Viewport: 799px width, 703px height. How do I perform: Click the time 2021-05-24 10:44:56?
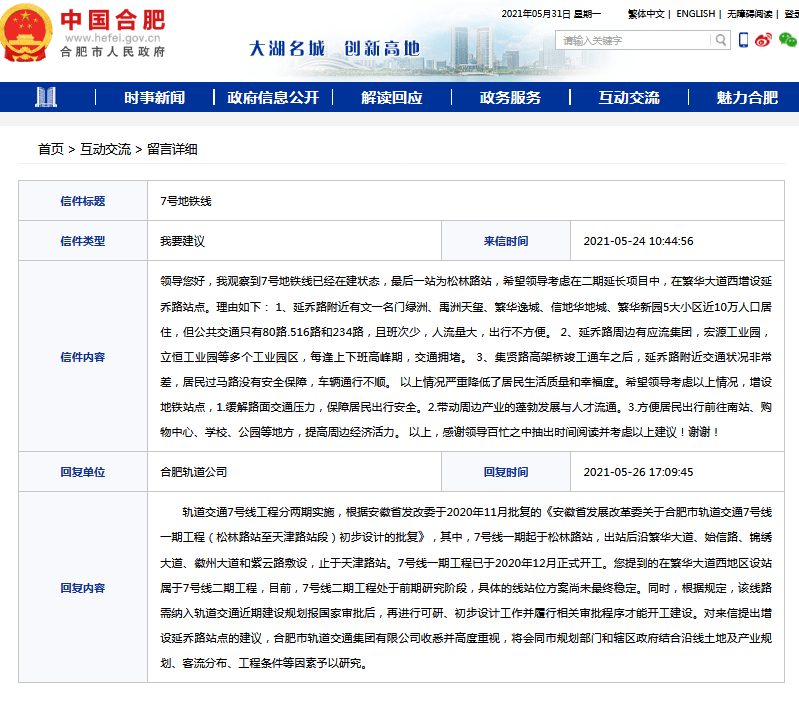(638, 241)
